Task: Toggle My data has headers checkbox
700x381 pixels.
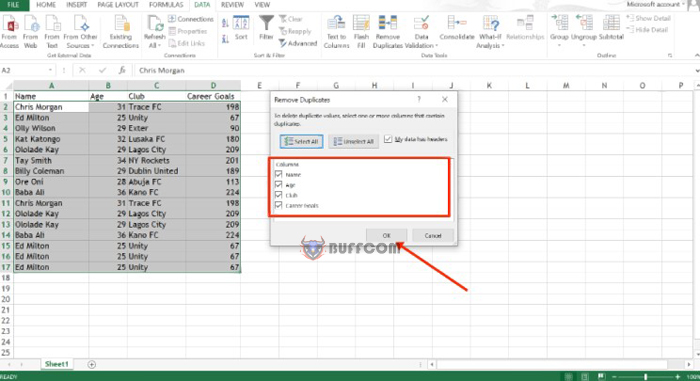Action: [388, 139]
